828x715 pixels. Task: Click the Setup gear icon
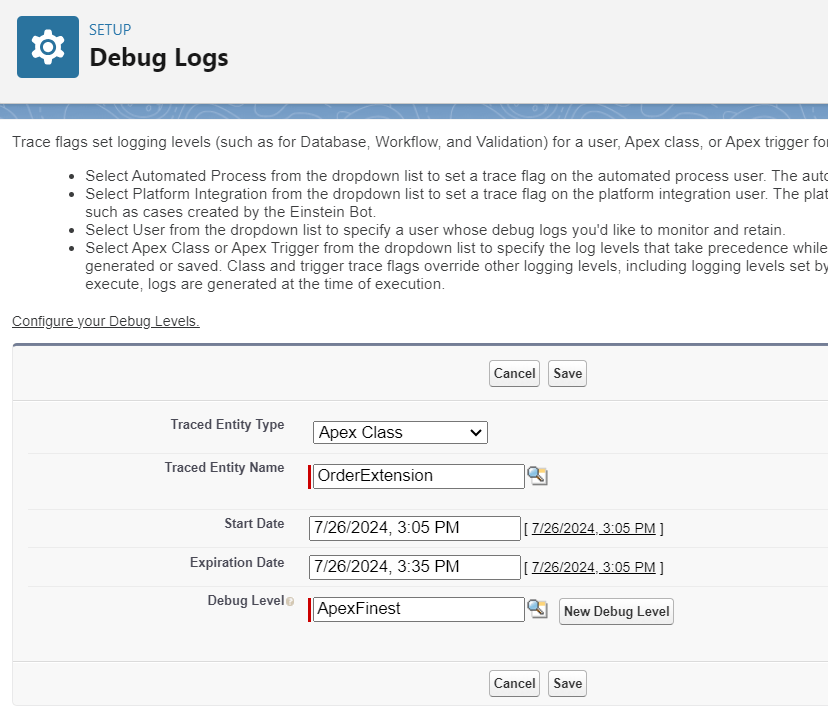[47, 47]
